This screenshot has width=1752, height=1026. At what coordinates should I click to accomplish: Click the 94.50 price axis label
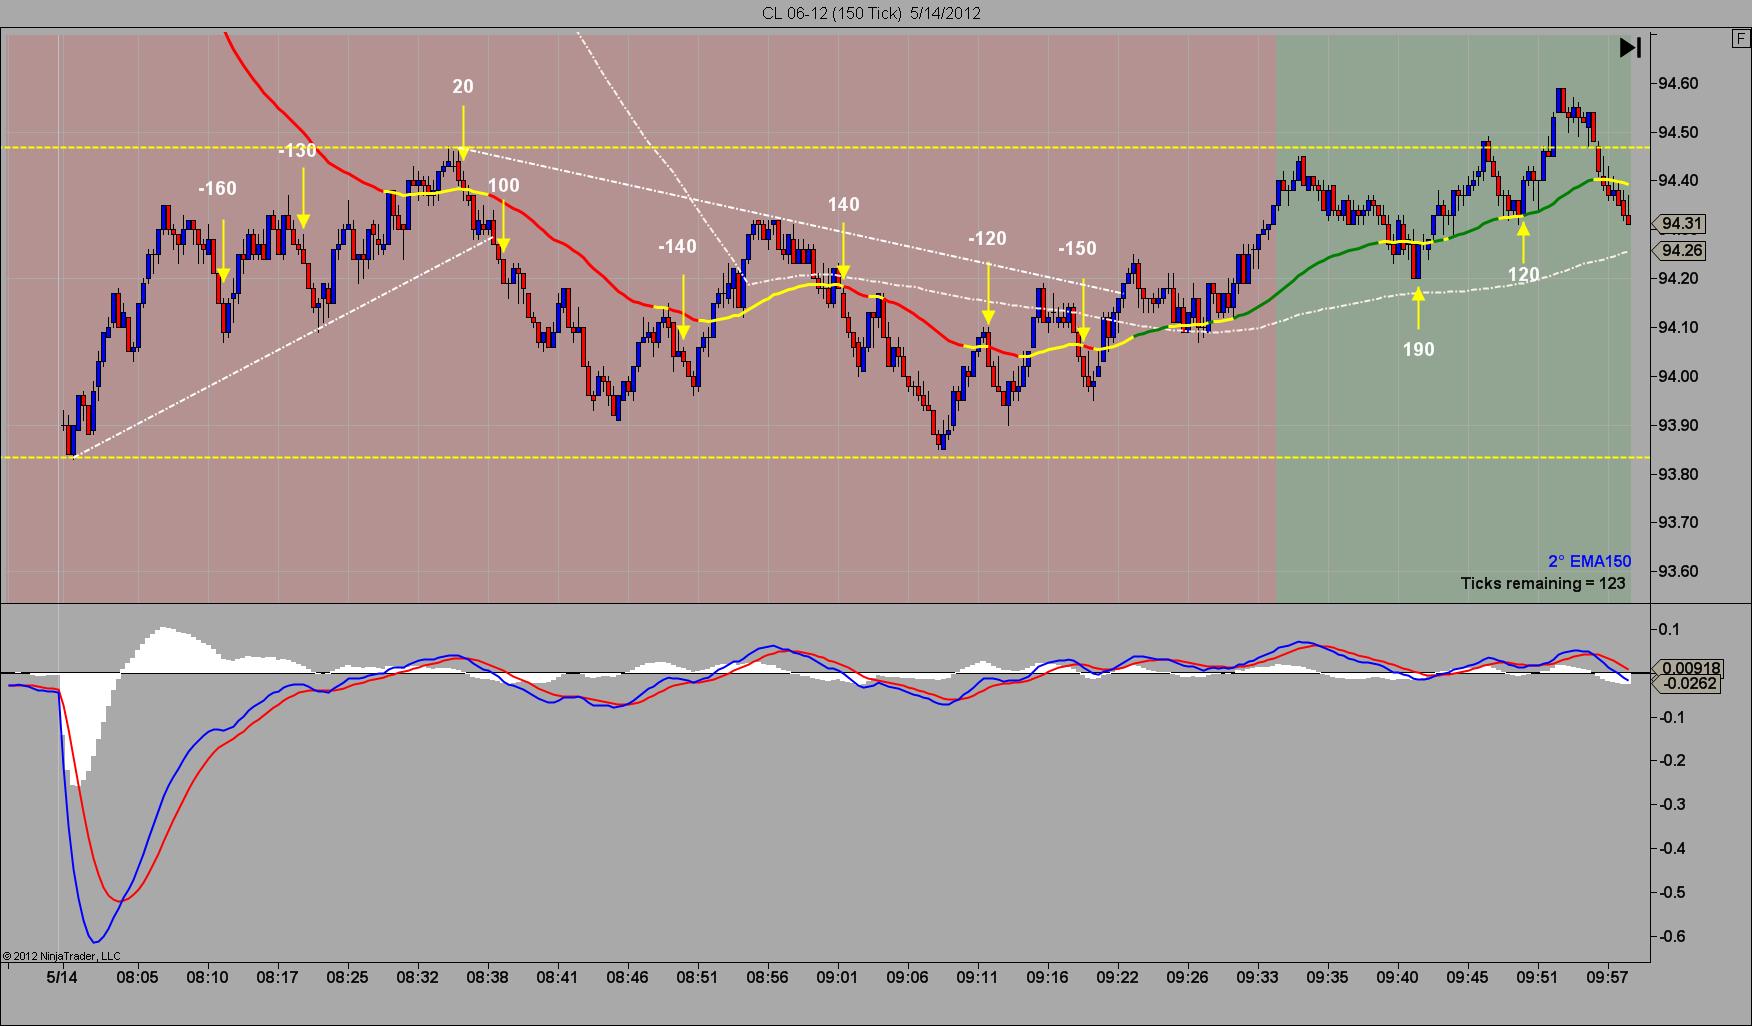[x=1677, y=133]
